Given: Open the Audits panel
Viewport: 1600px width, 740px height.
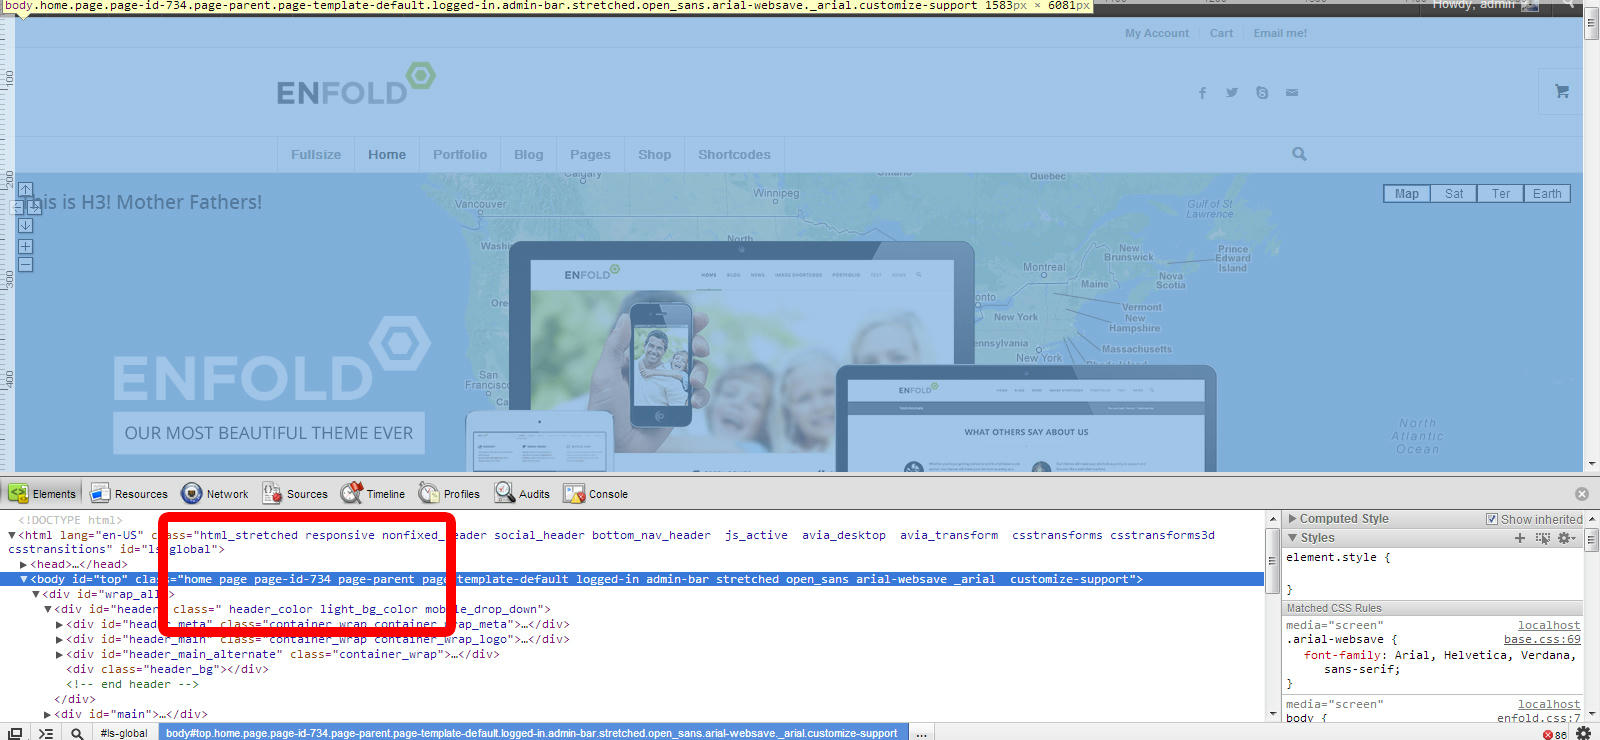Looking at the screenshot, I should point(522,493).
